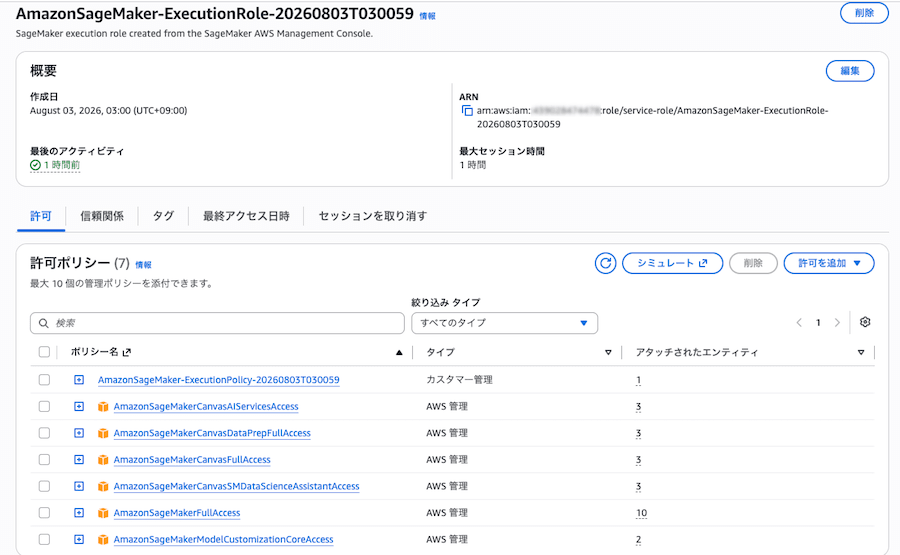
Task: Switch to the 許可 tab
Action: (x=41, y=216)
